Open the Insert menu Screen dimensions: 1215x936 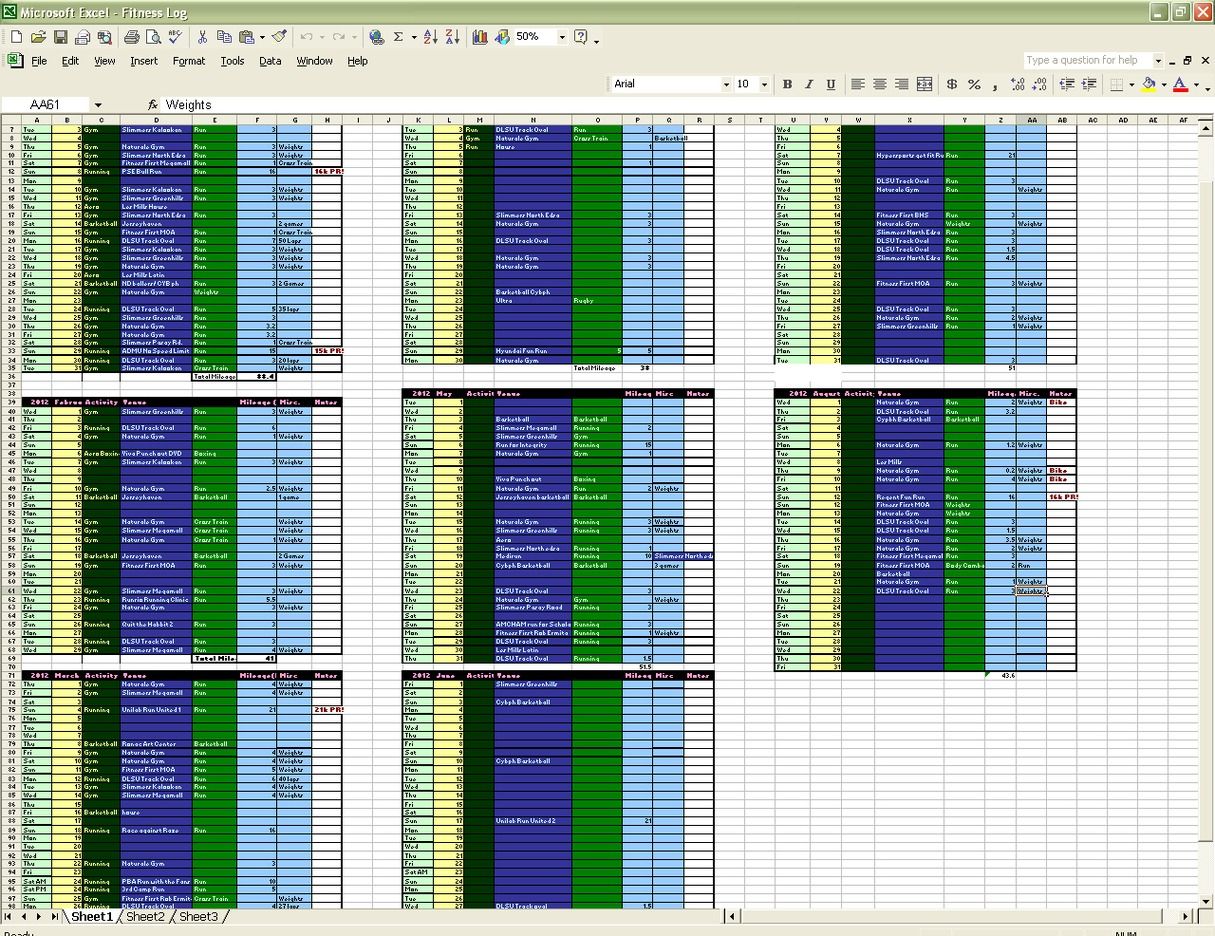[x=144, y=61]
